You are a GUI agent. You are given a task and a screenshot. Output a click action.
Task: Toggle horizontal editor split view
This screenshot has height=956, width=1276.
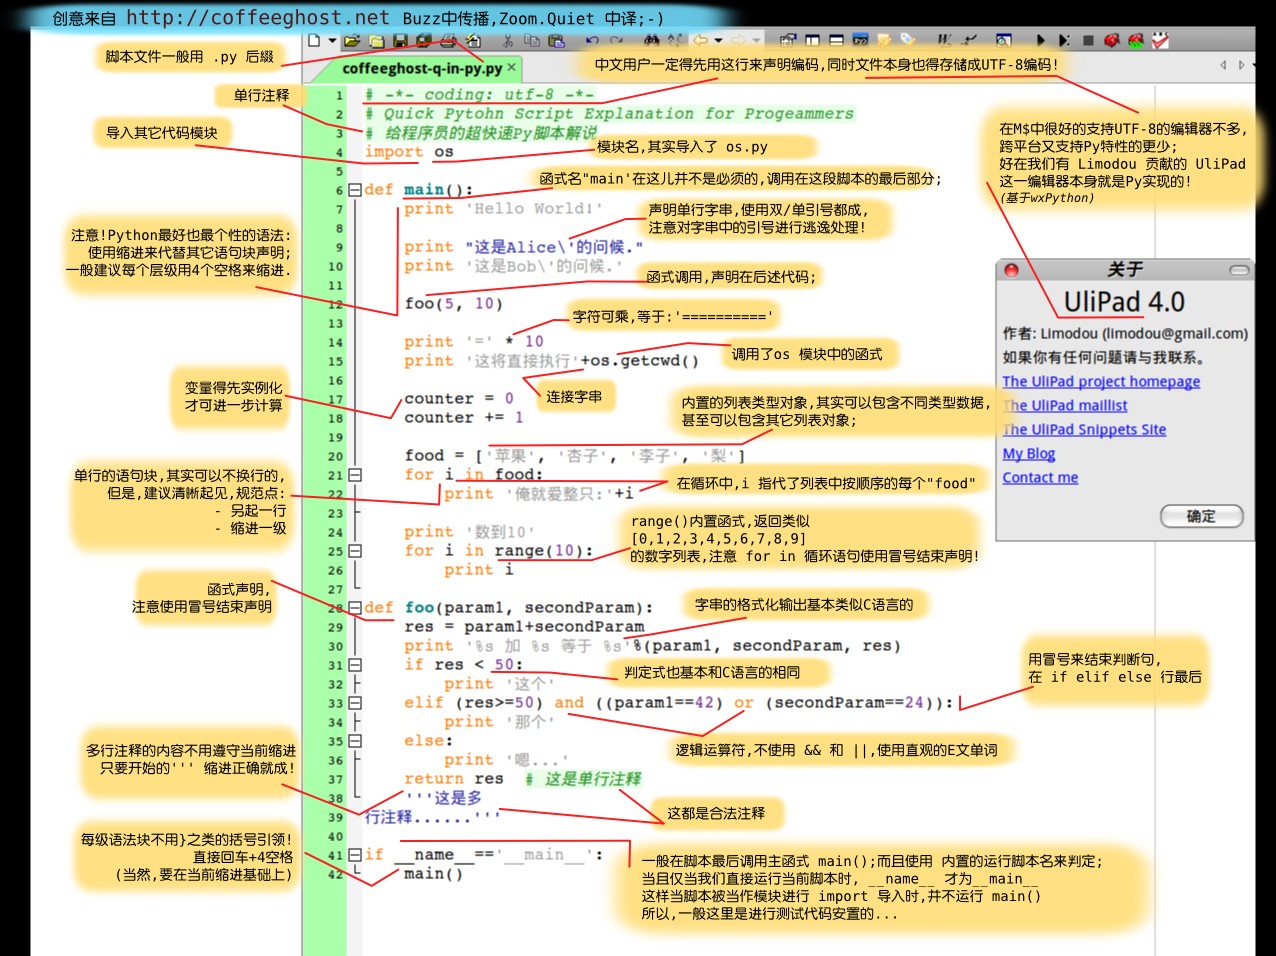click(836, 41)
